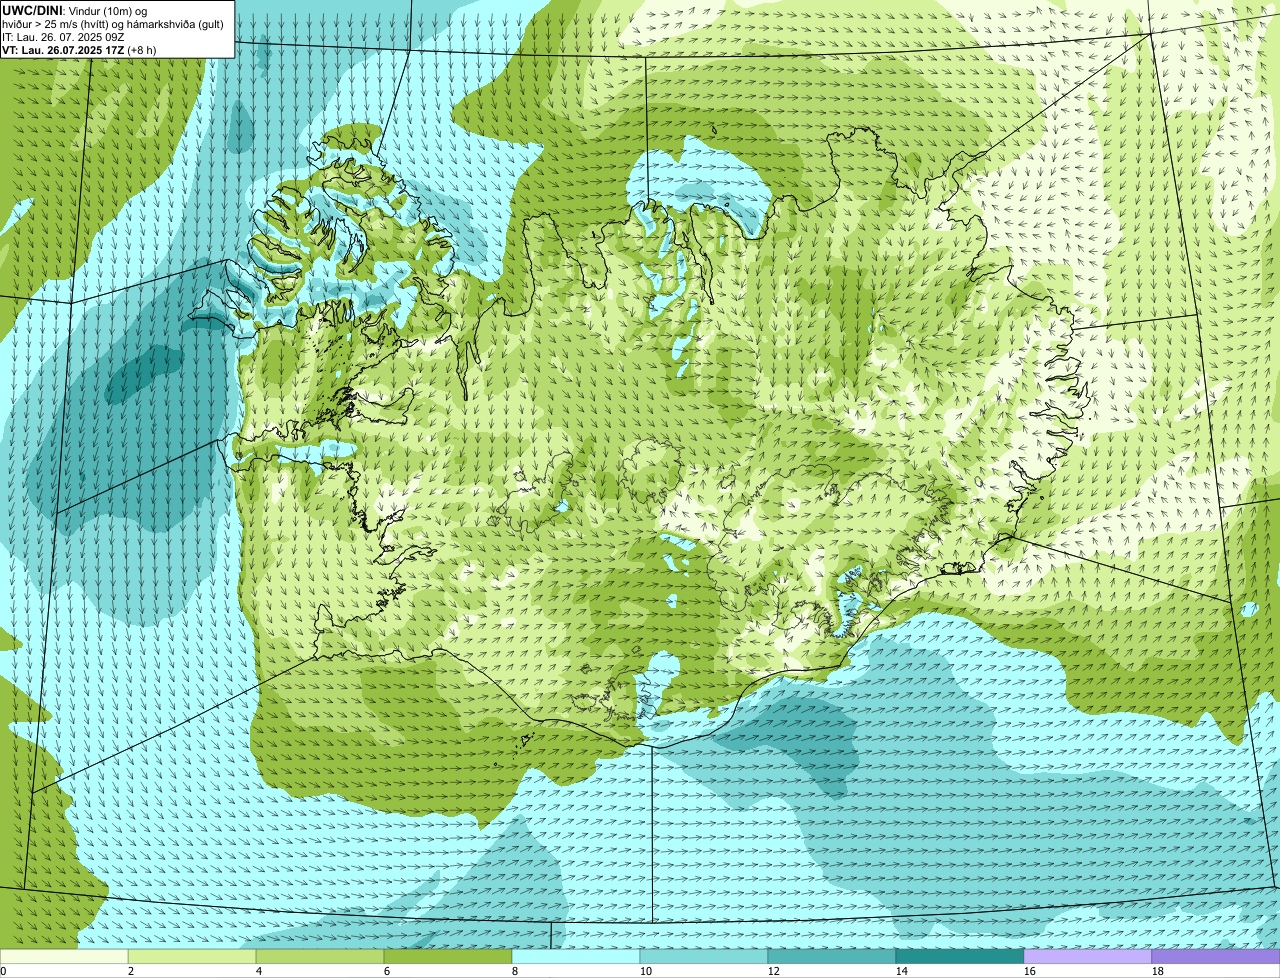Image resolution: width=1280 pixels, height=978 pixels.
Task: Click the "IT: Lau. 26. 07. 2025 09Z" line
Action: coord(63,36)
